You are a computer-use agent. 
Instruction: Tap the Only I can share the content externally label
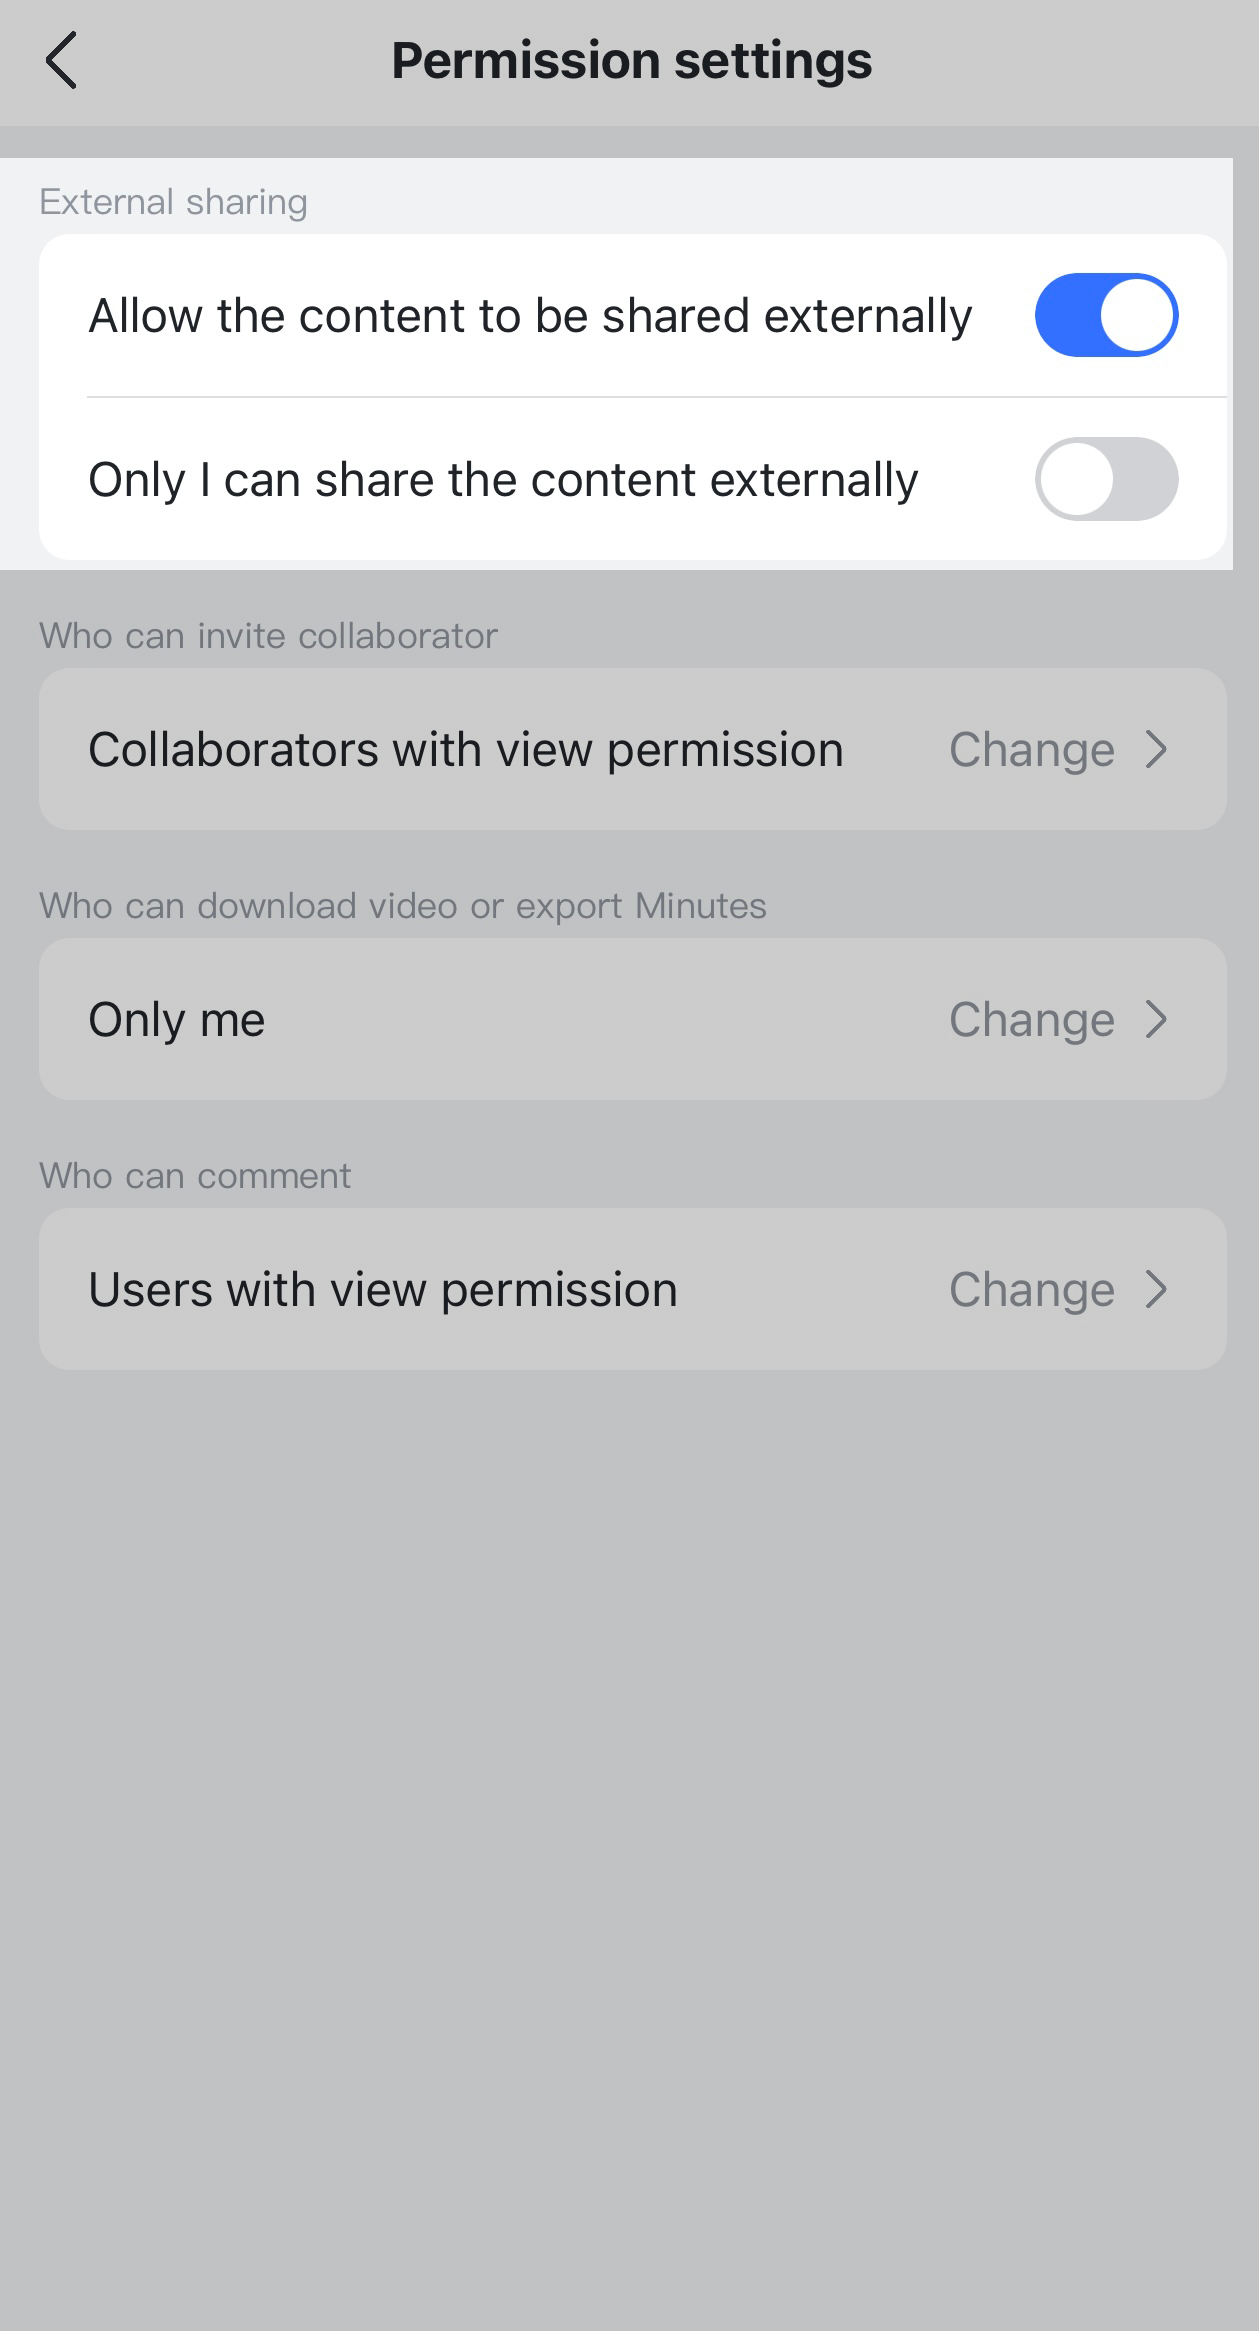pos(503,480)
